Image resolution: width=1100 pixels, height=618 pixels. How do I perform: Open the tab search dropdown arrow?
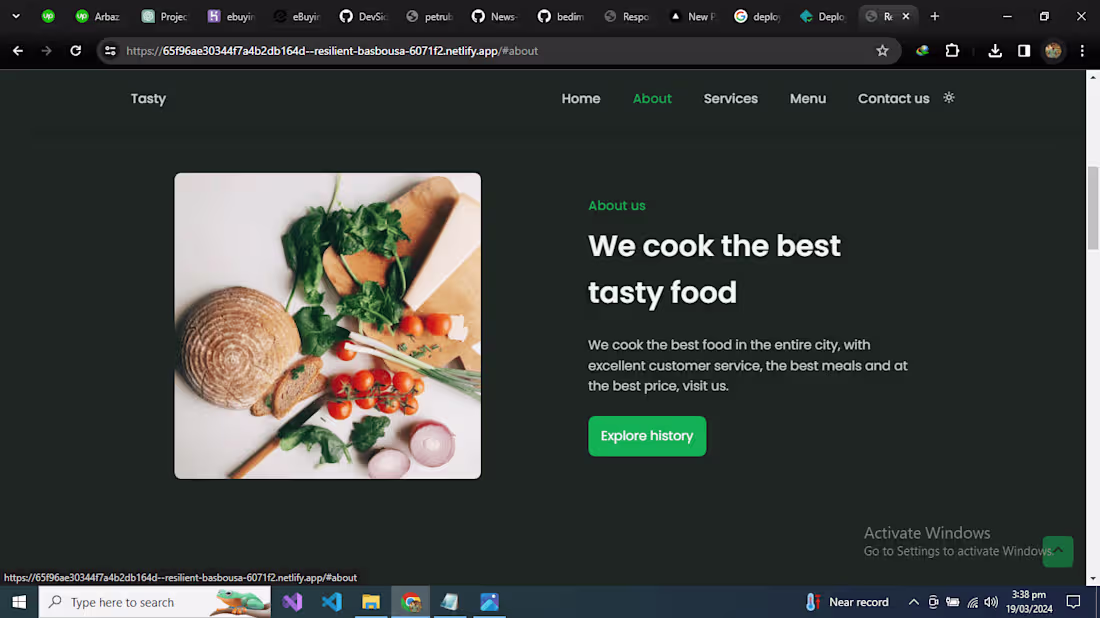tap(15, 16)
